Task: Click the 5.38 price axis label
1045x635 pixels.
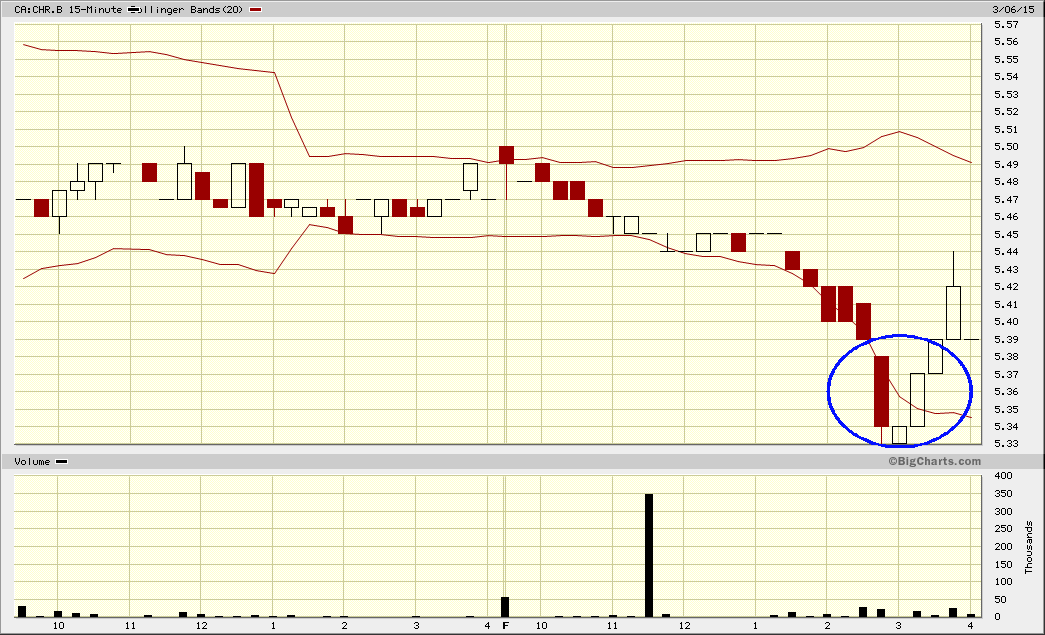Action: tap(1006, 356)
